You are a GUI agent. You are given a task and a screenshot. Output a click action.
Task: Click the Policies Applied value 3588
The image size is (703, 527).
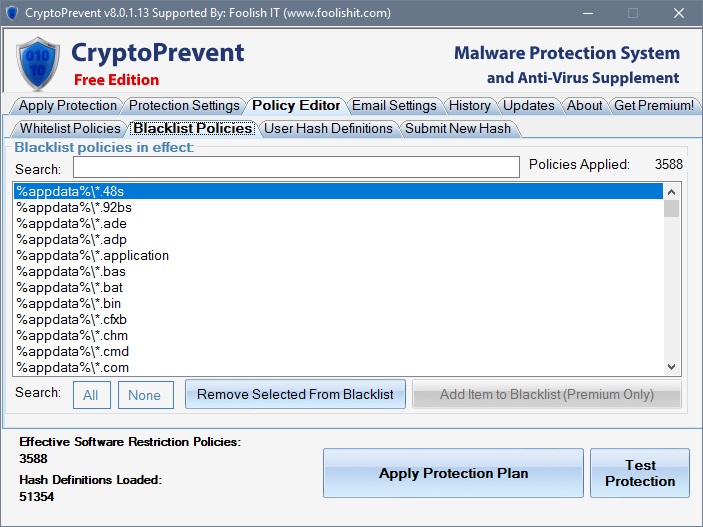tap(668, 164)
